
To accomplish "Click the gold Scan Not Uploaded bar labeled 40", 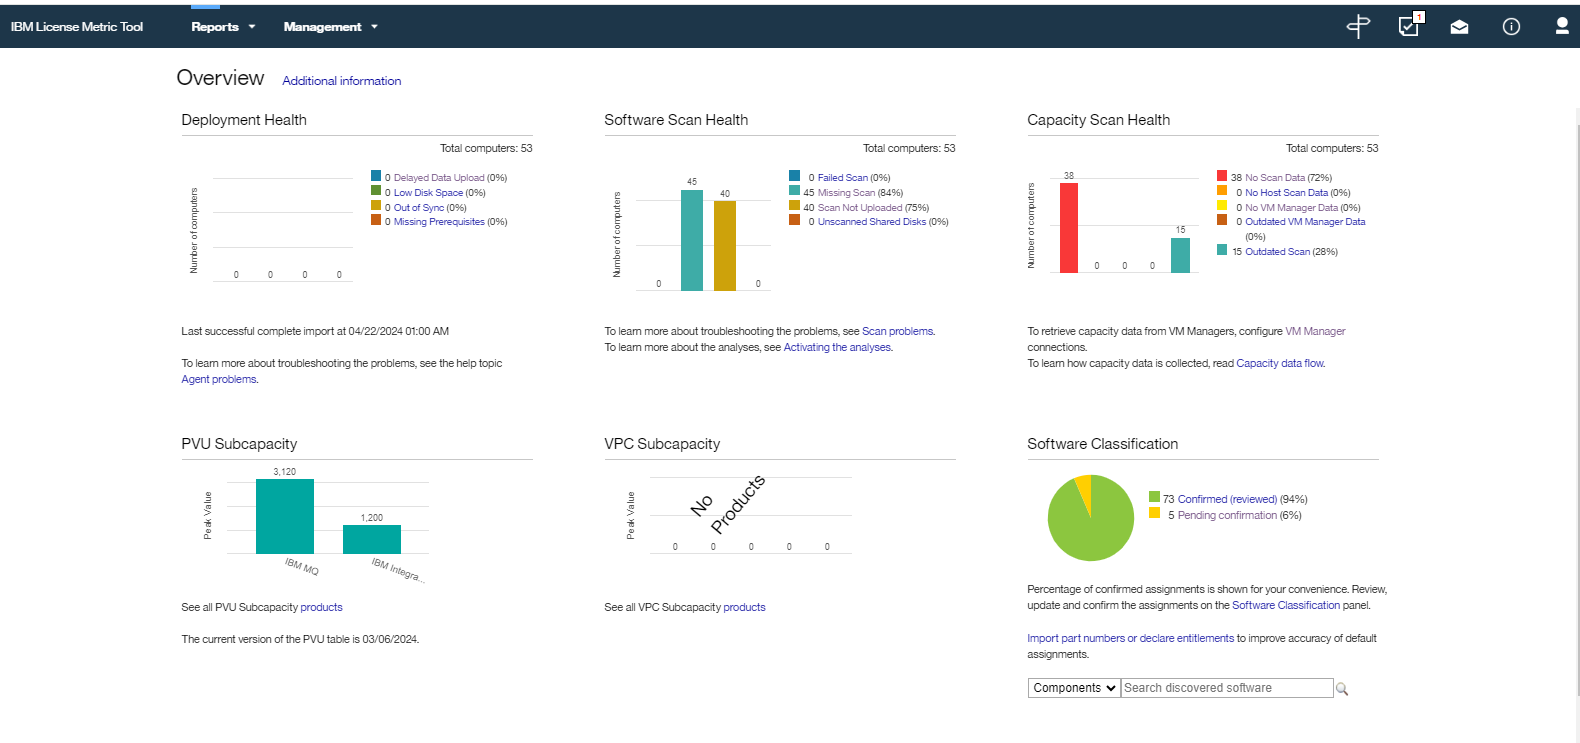I will click(725, 246).
